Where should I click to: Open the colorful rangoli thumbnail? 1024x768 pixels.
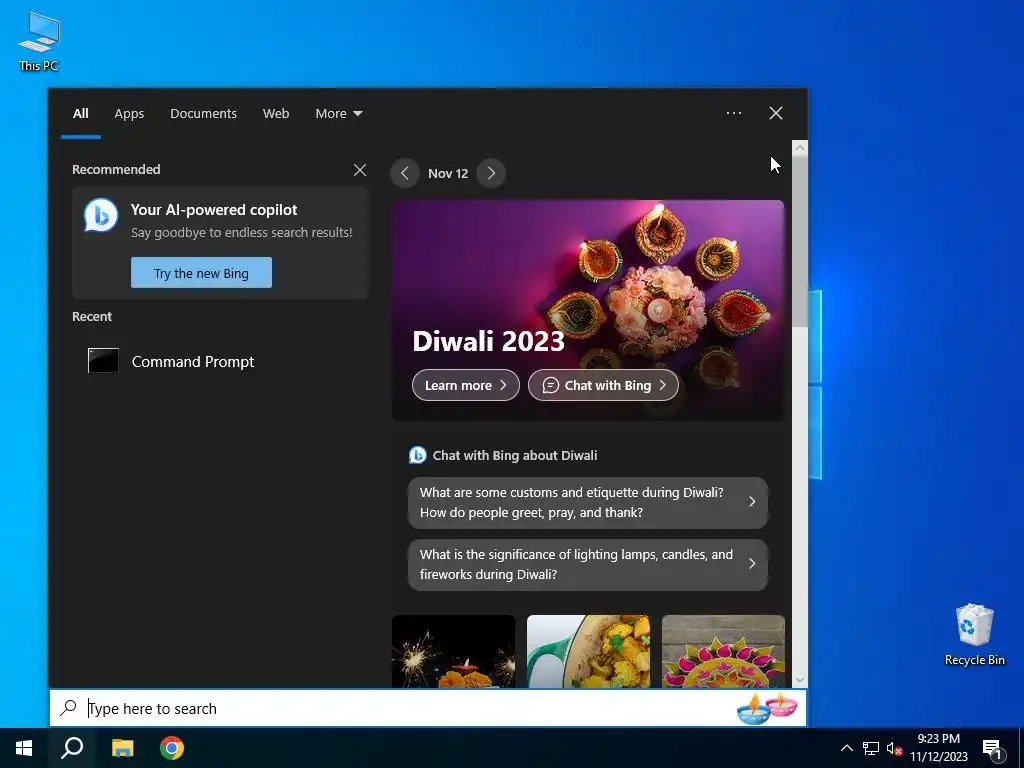click(724, 651)
